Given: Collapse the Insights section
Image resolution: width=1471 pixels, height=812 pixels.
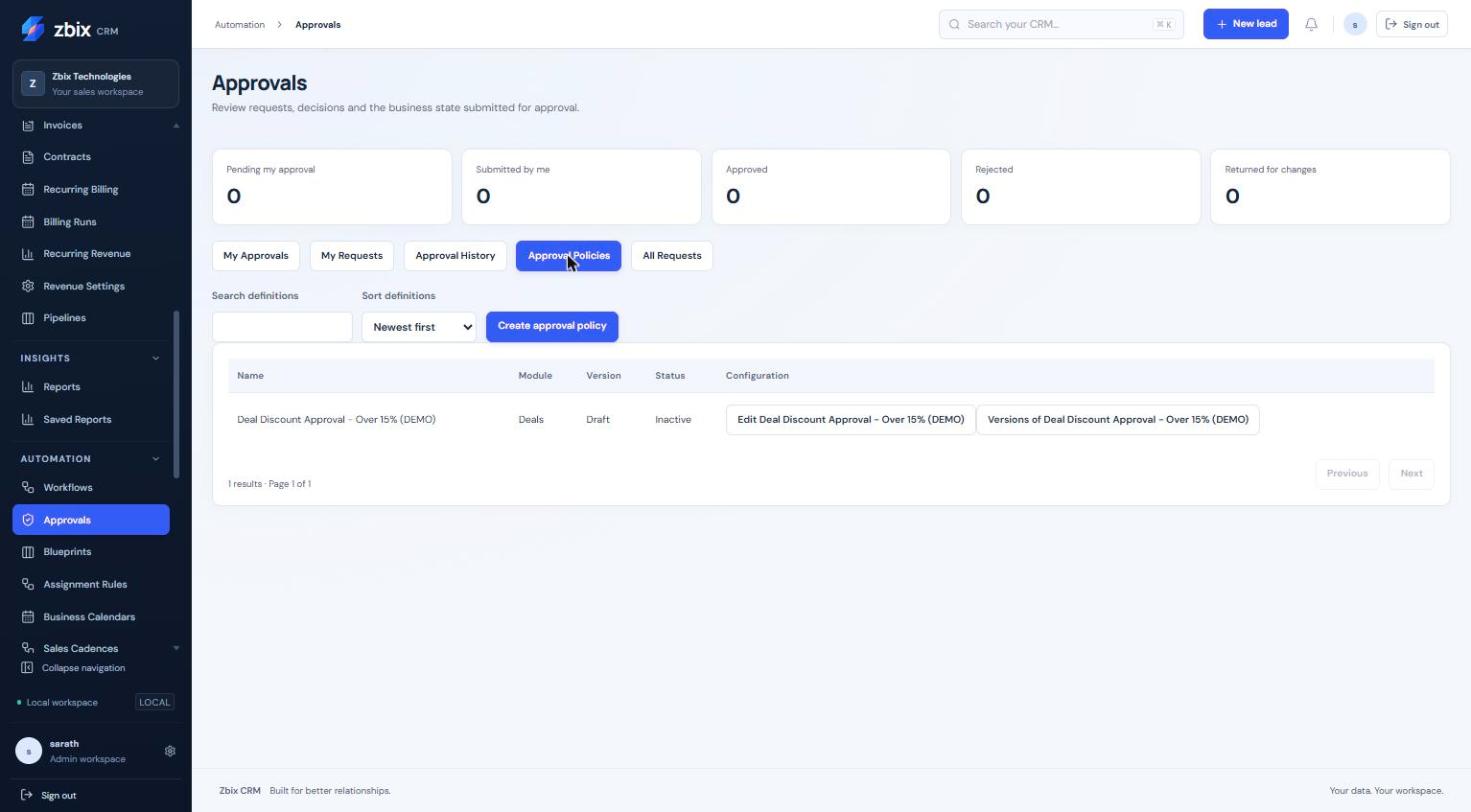Looking at the screenshot, I should pos(155,358).
